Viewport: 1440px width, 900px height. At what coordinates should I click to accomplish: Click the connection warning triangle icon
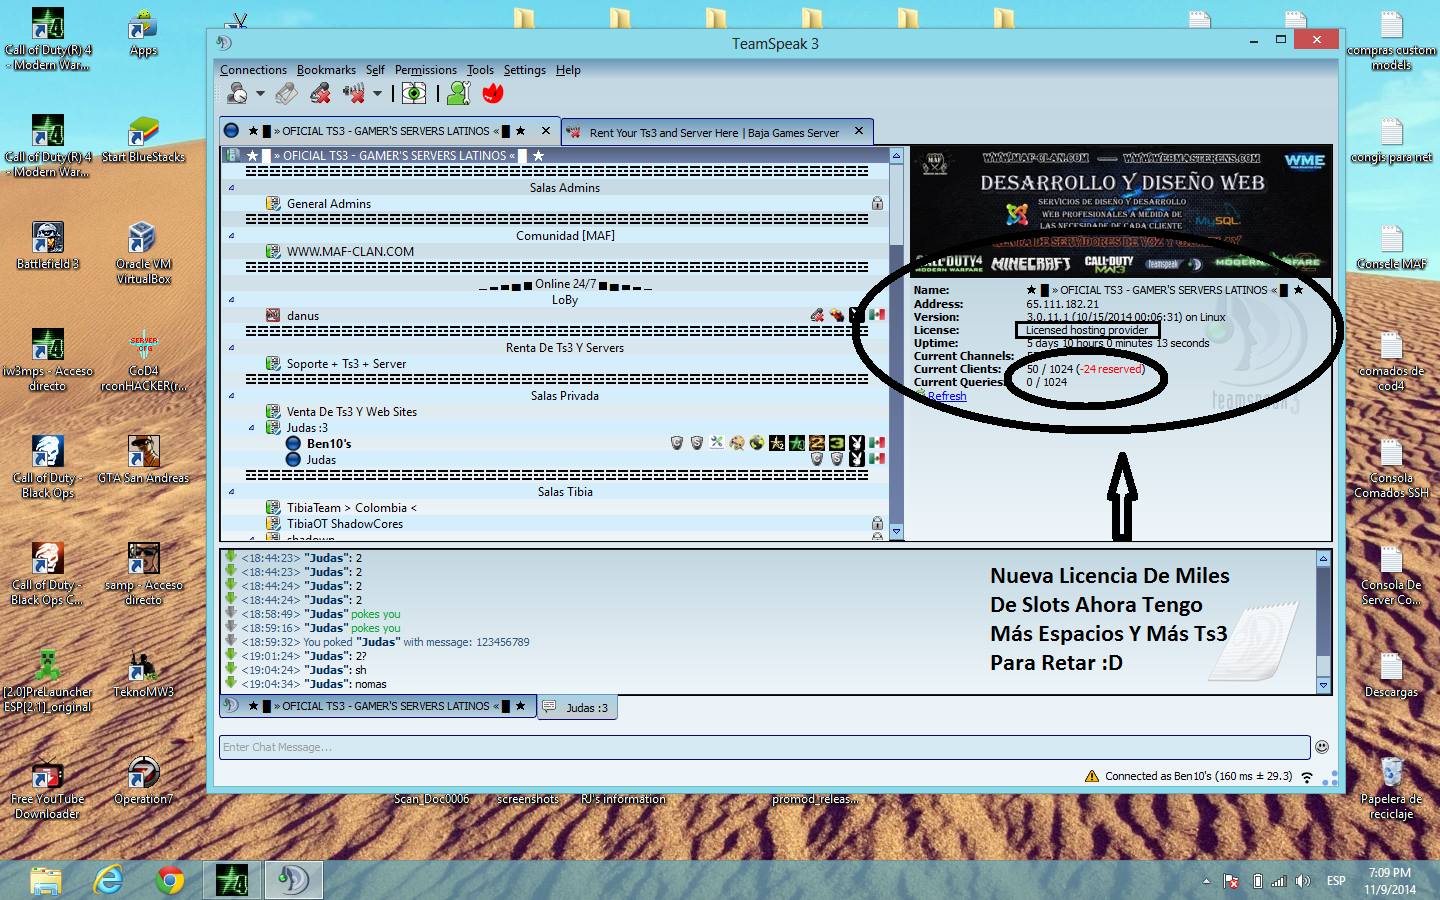[1092, 776]
